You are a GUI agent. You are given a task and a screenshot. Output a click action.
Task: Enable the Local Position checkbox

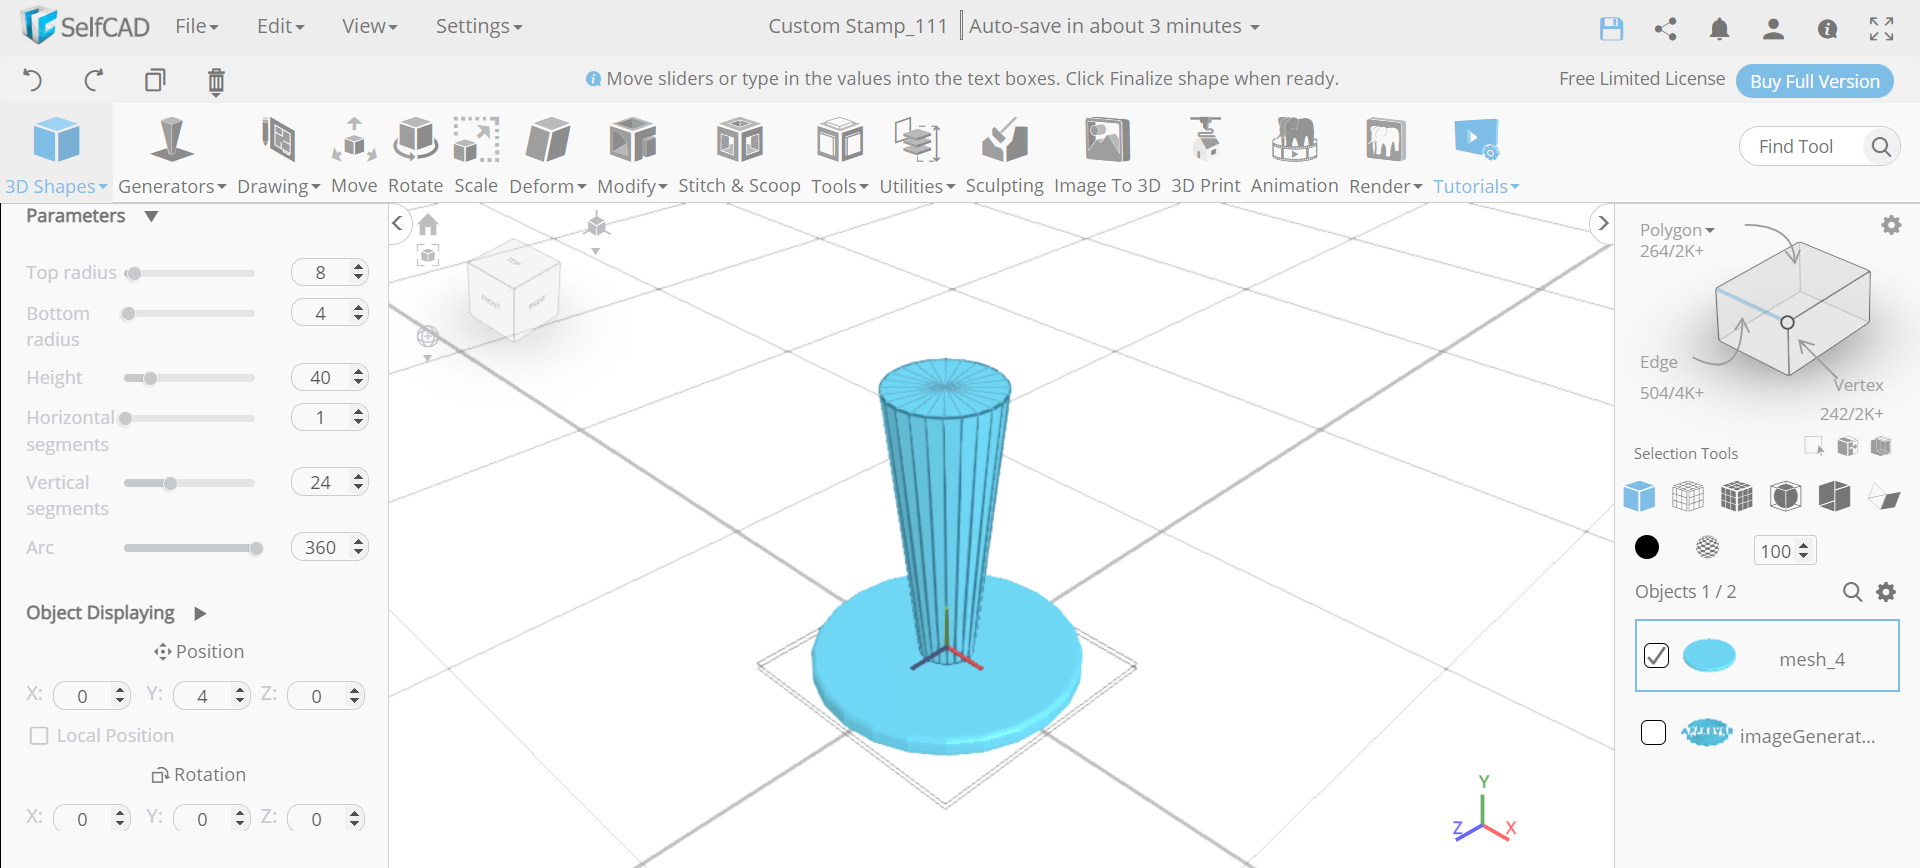(x=39, y=736)
